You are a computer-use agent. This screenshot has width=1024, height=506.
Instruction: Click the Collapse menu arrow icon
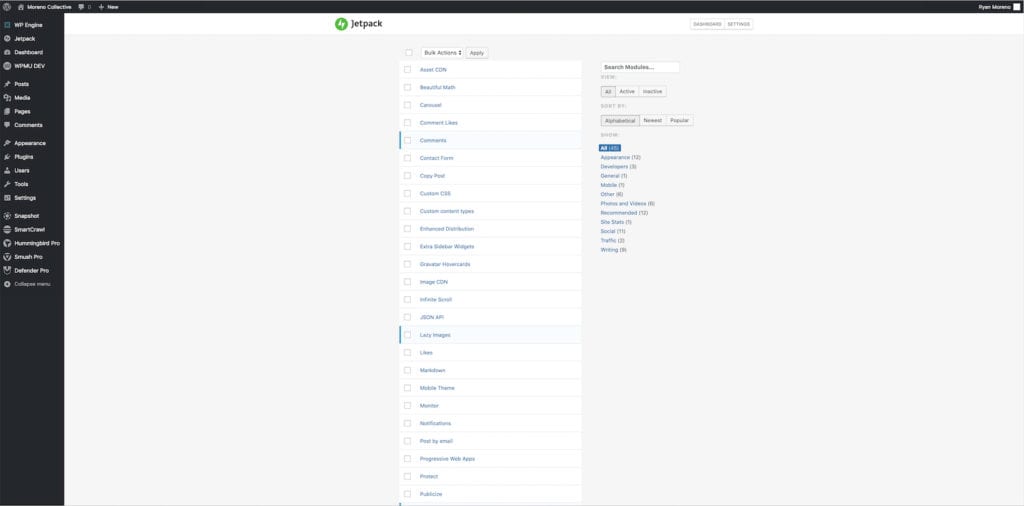tap(7, 284)
